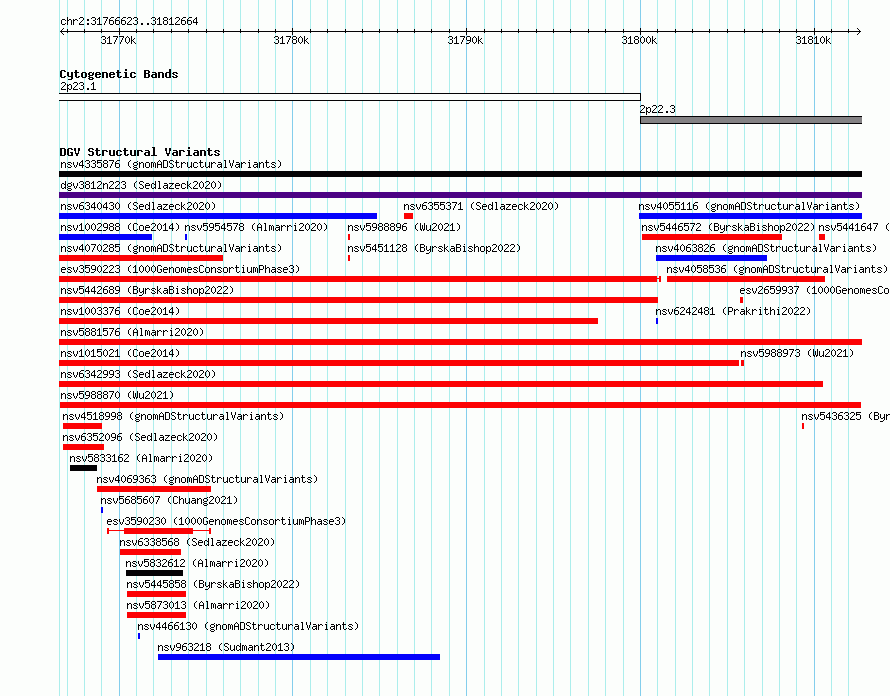
Task: Click nsv5833162 Almarri2020 label
Action: (141, 458)
